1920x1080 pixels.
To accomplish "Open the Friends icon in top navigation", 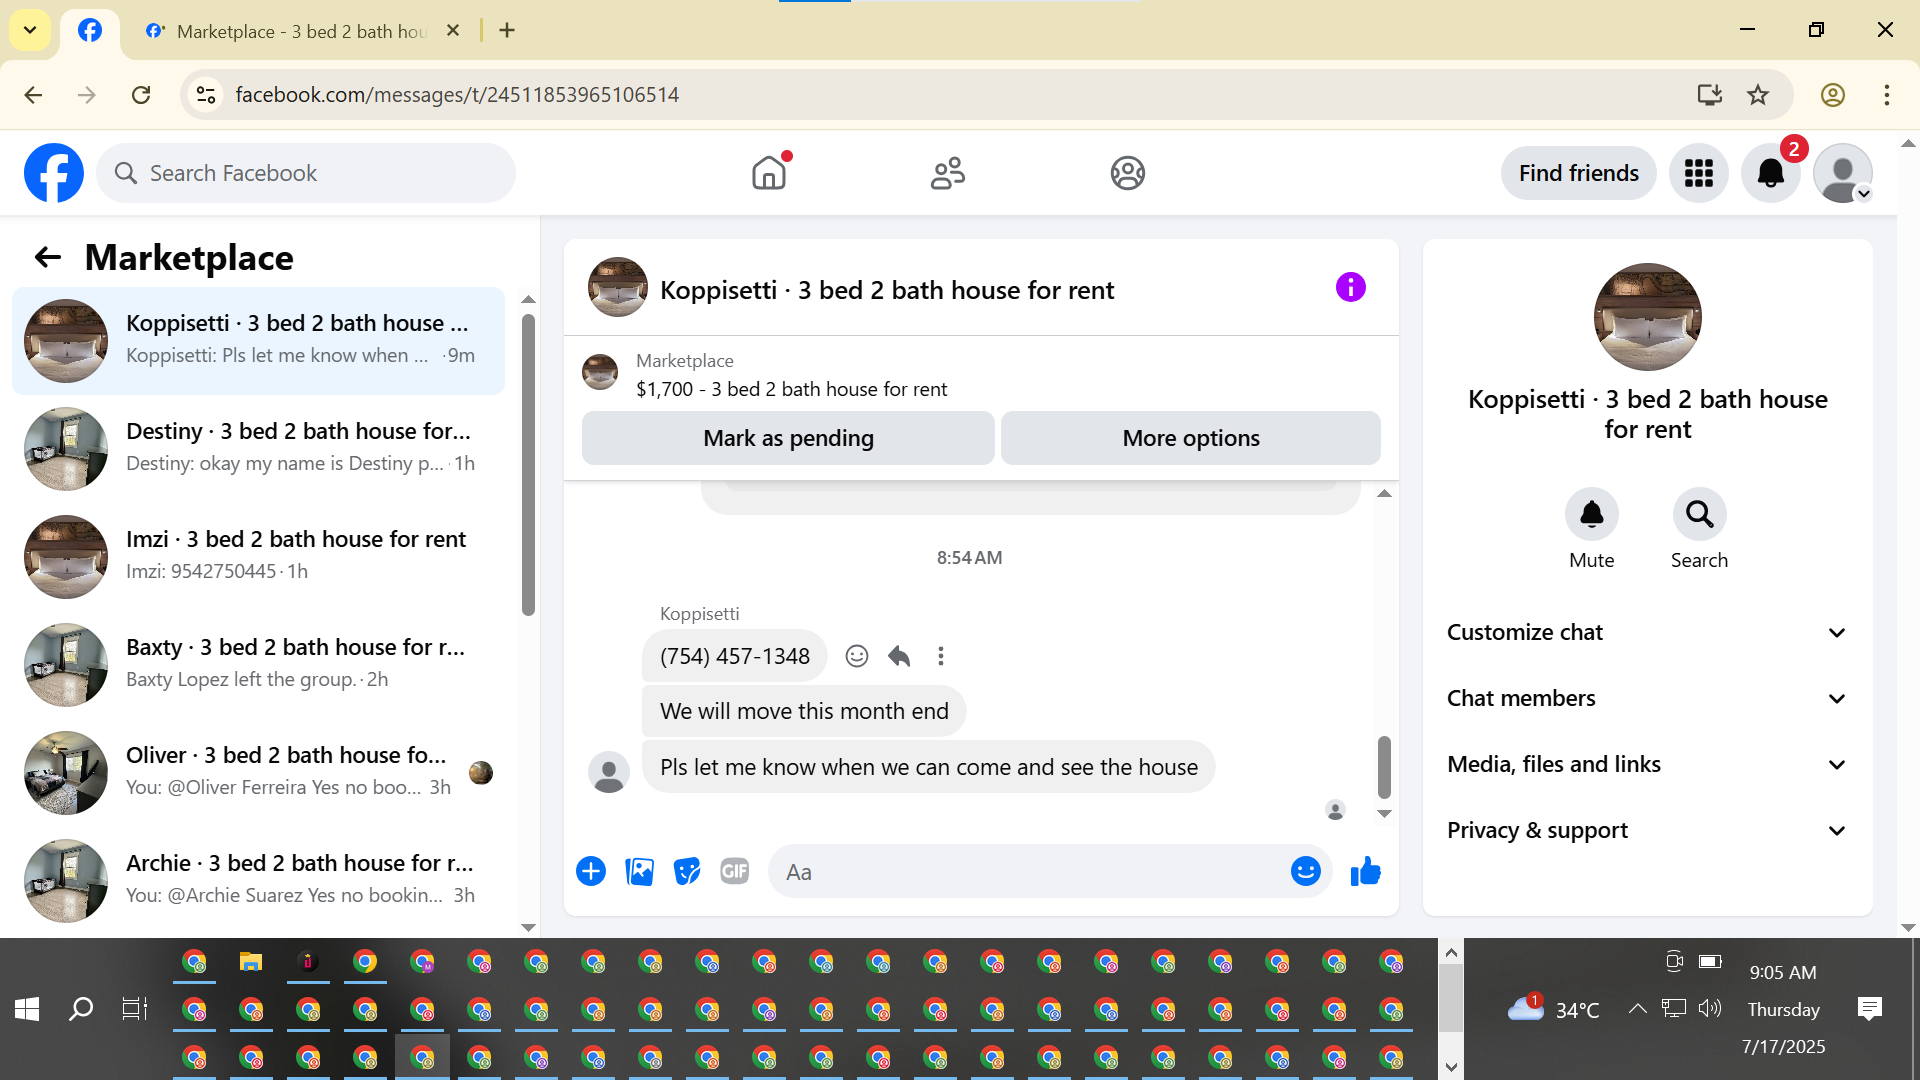I will (948, 173).
